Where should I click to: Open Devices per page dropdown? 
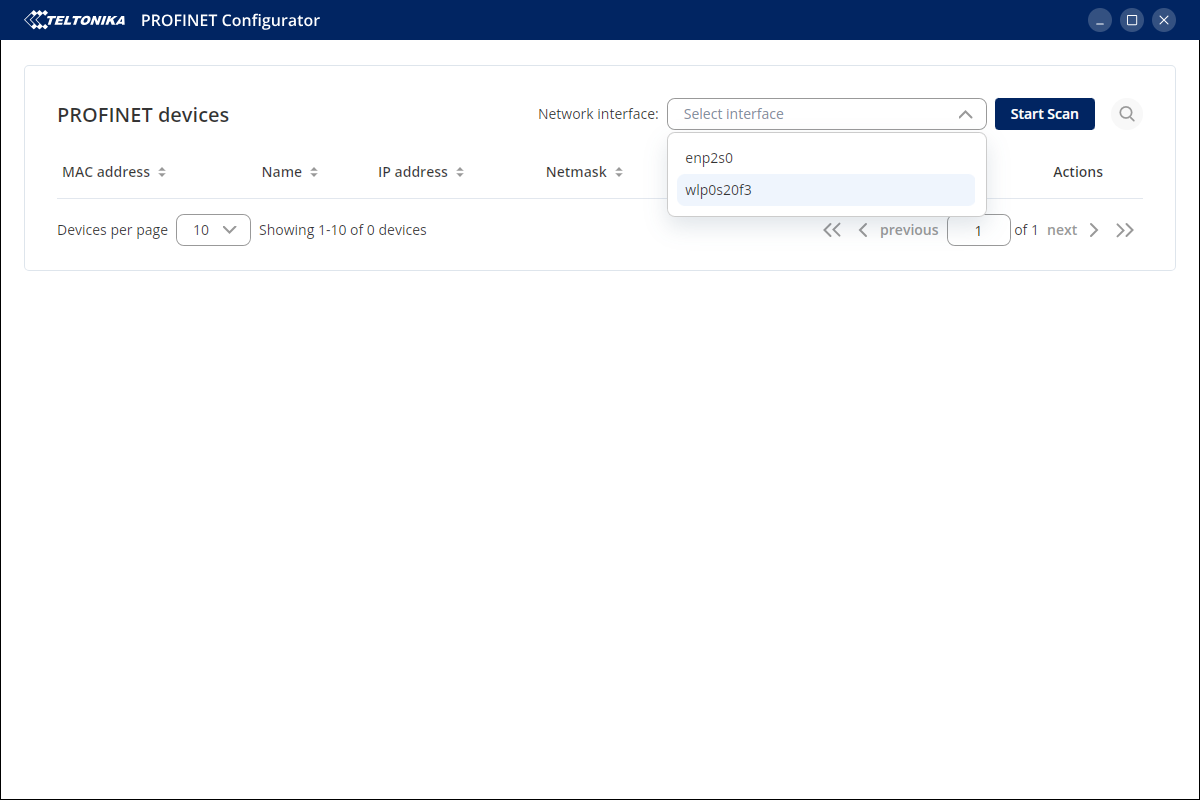pos(213,230)
